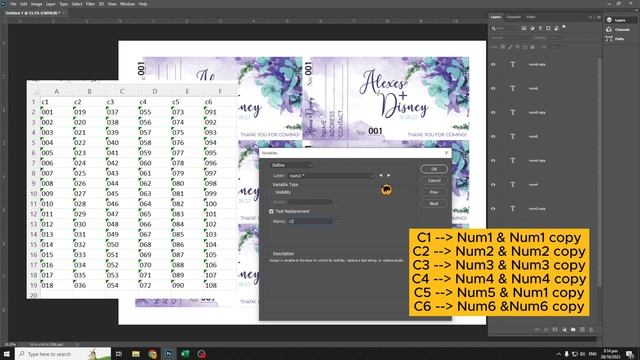Open the notification center icon

point(630,354)
